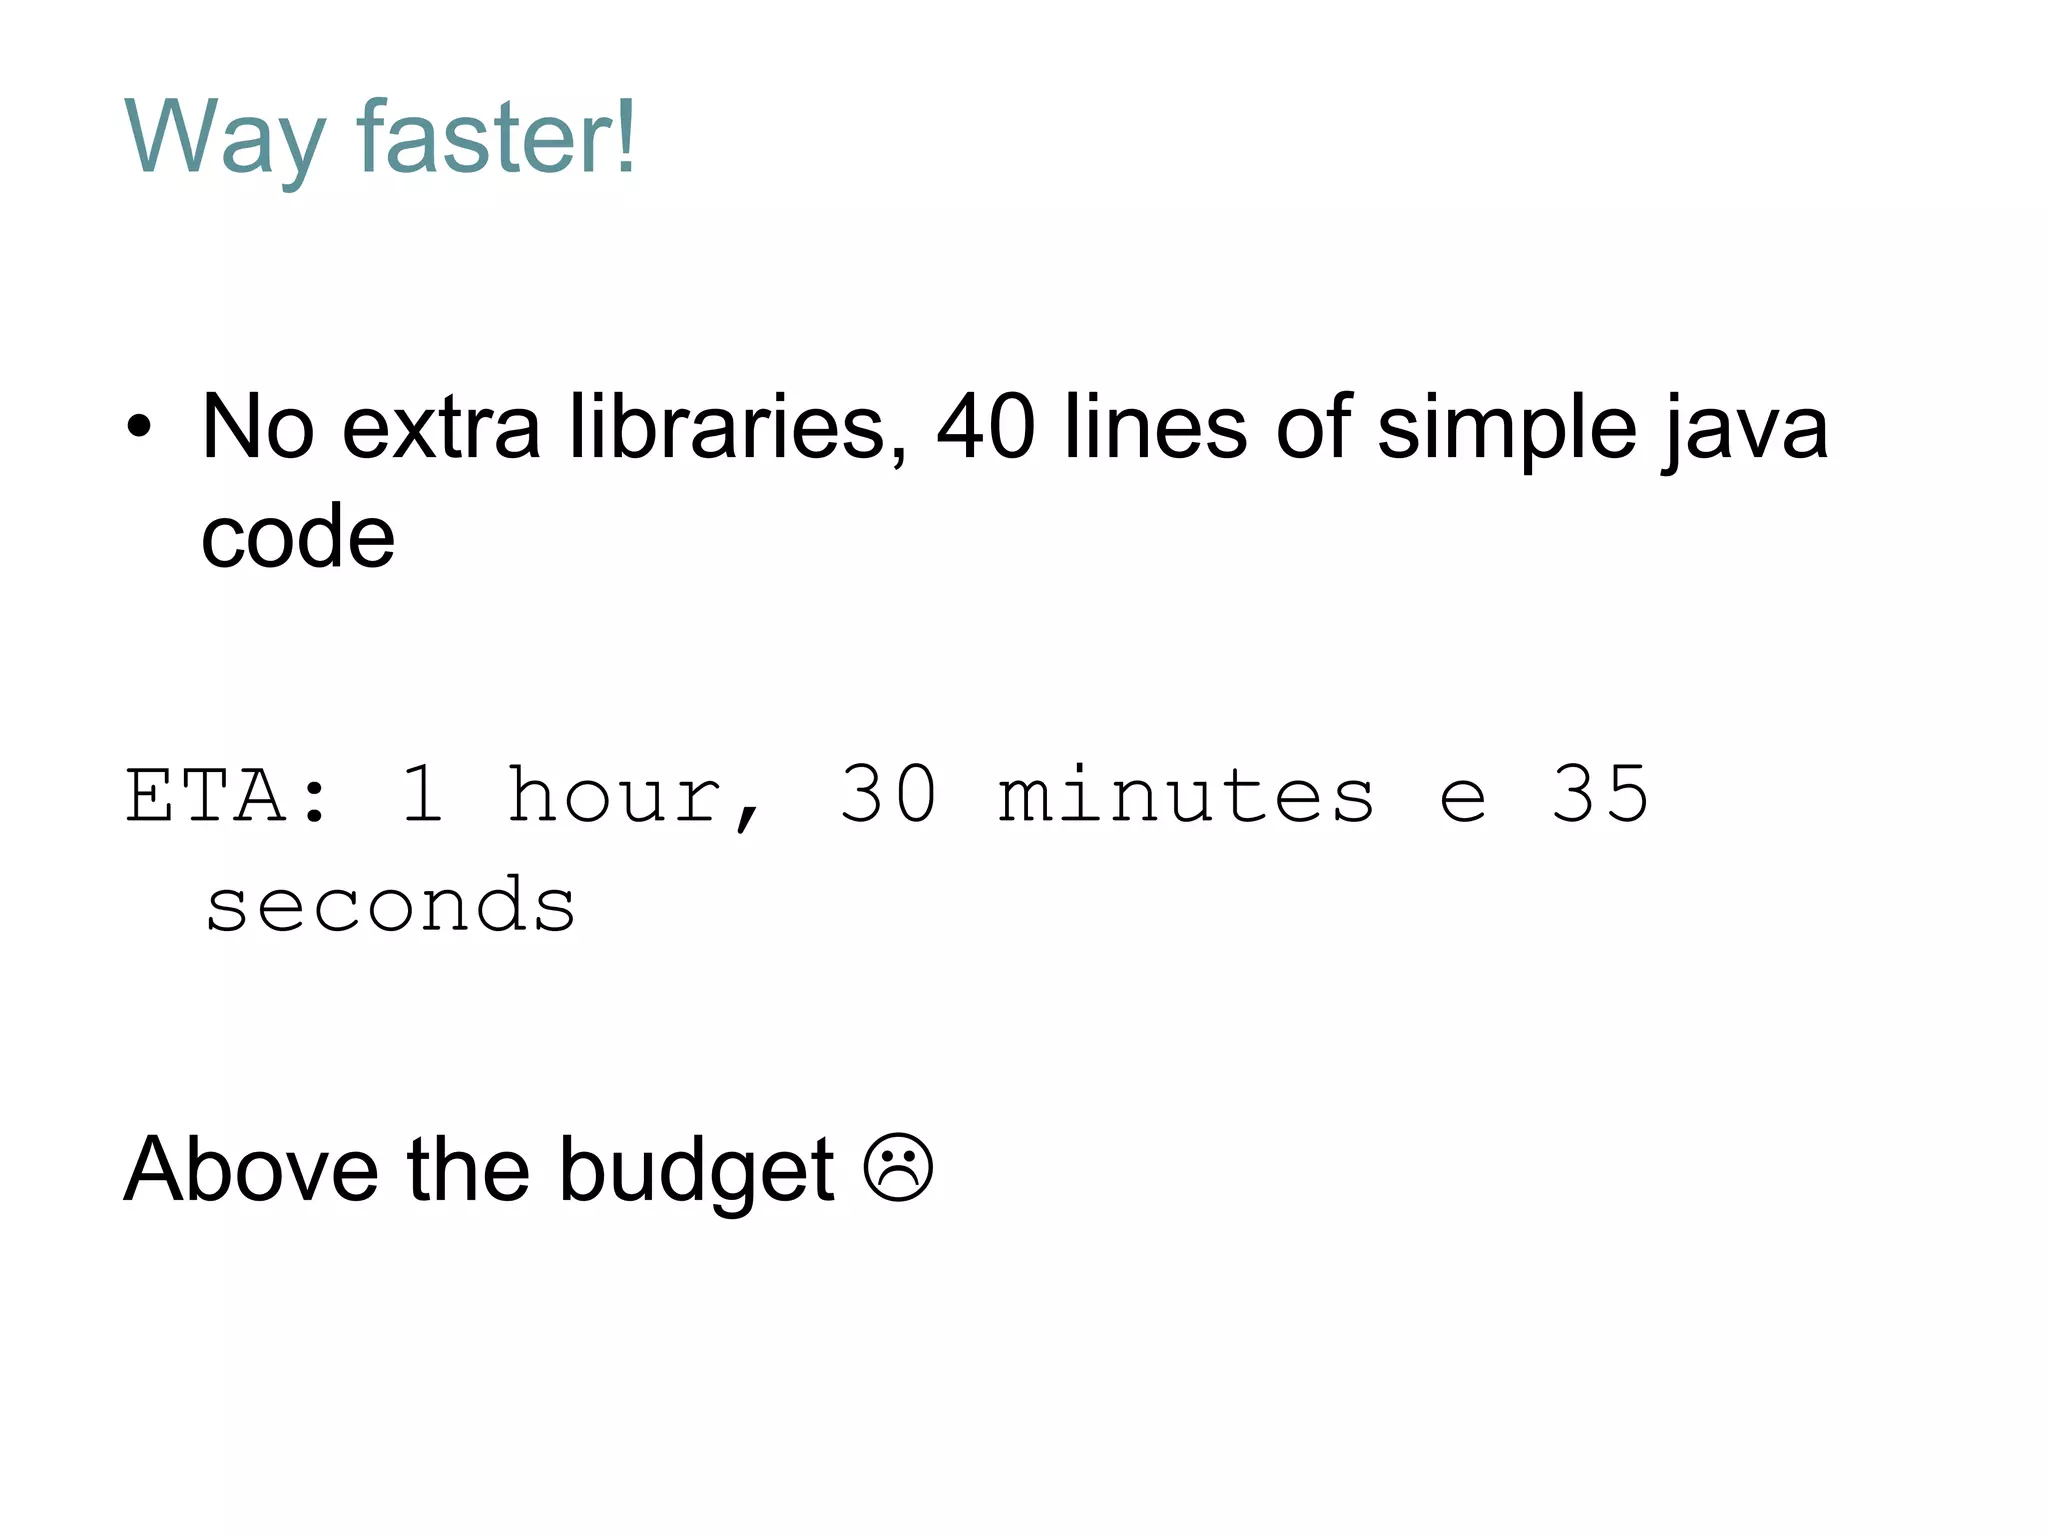The image size is (2048, 1536).
Task: Click the sad face emoji
Action: point(898,1167)
